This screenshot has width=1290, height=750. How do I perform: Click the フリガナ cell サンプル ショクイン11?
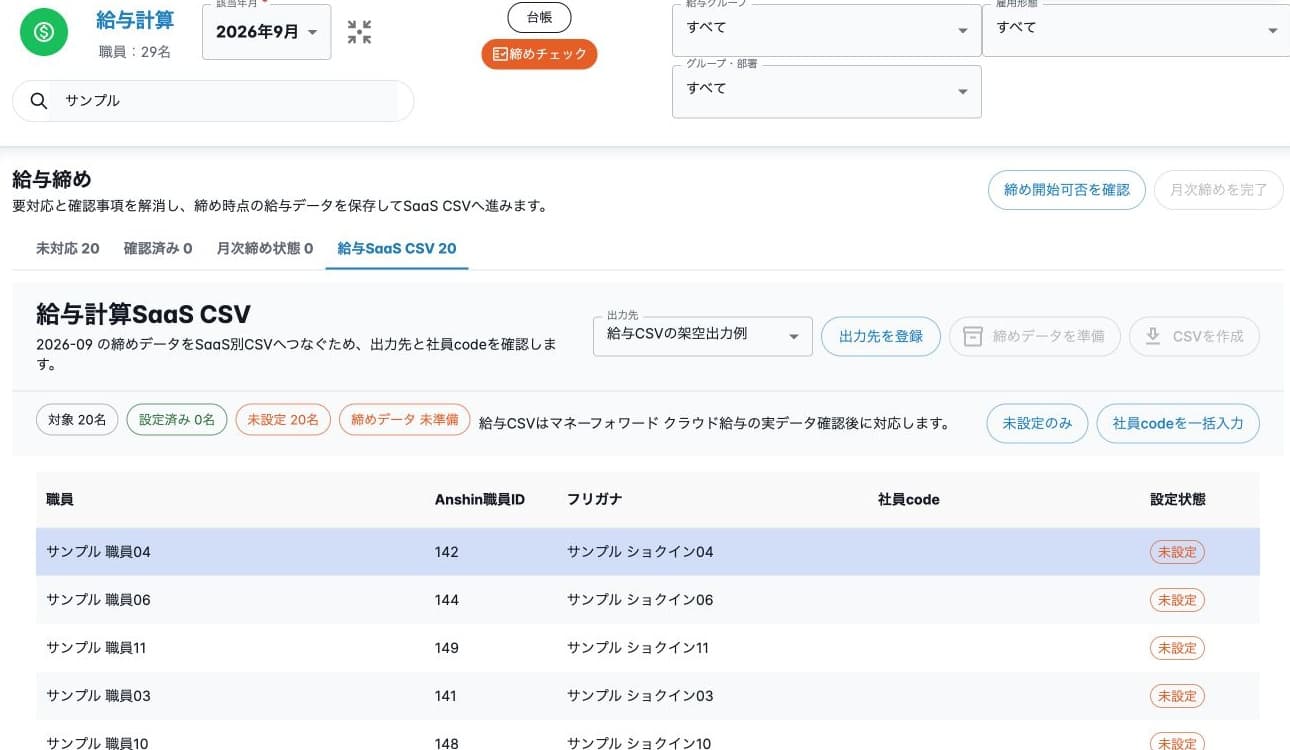tap(638, 648)
